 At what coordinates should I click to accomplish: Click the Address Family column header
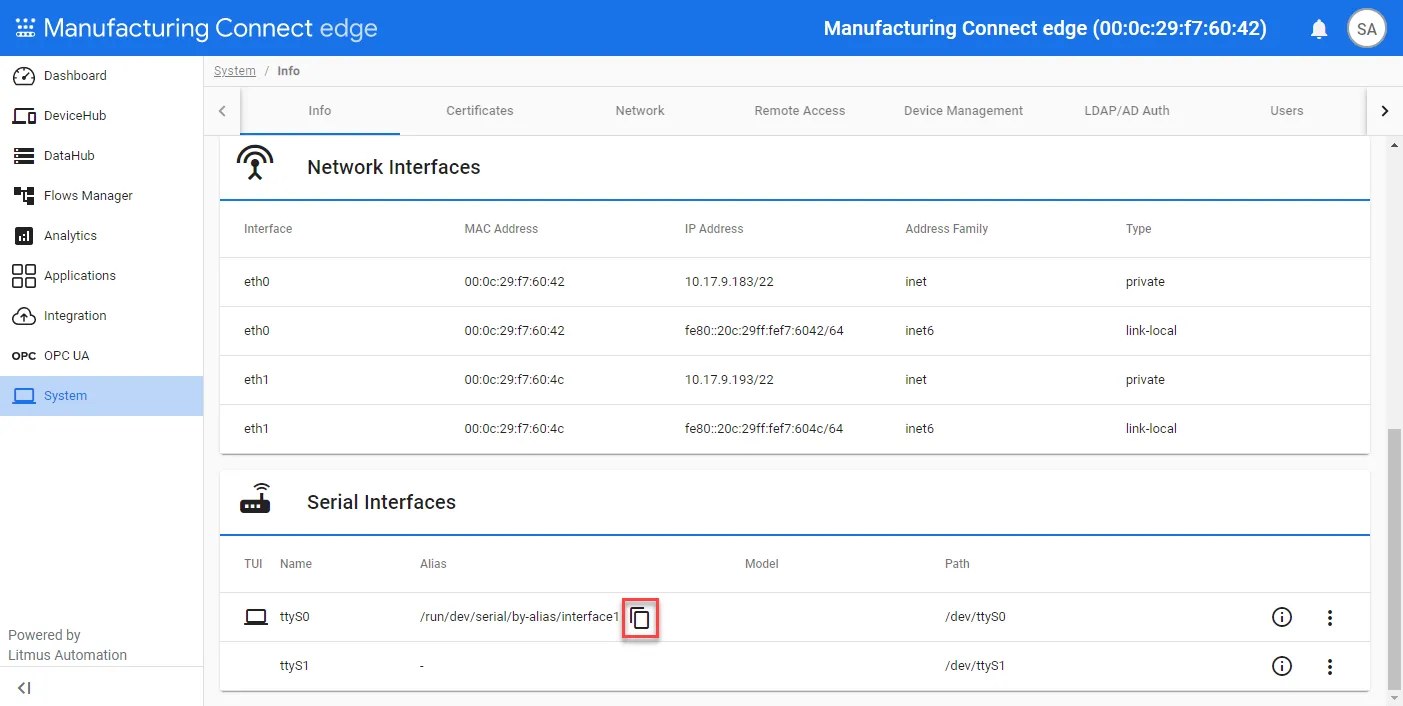[946, 229]
